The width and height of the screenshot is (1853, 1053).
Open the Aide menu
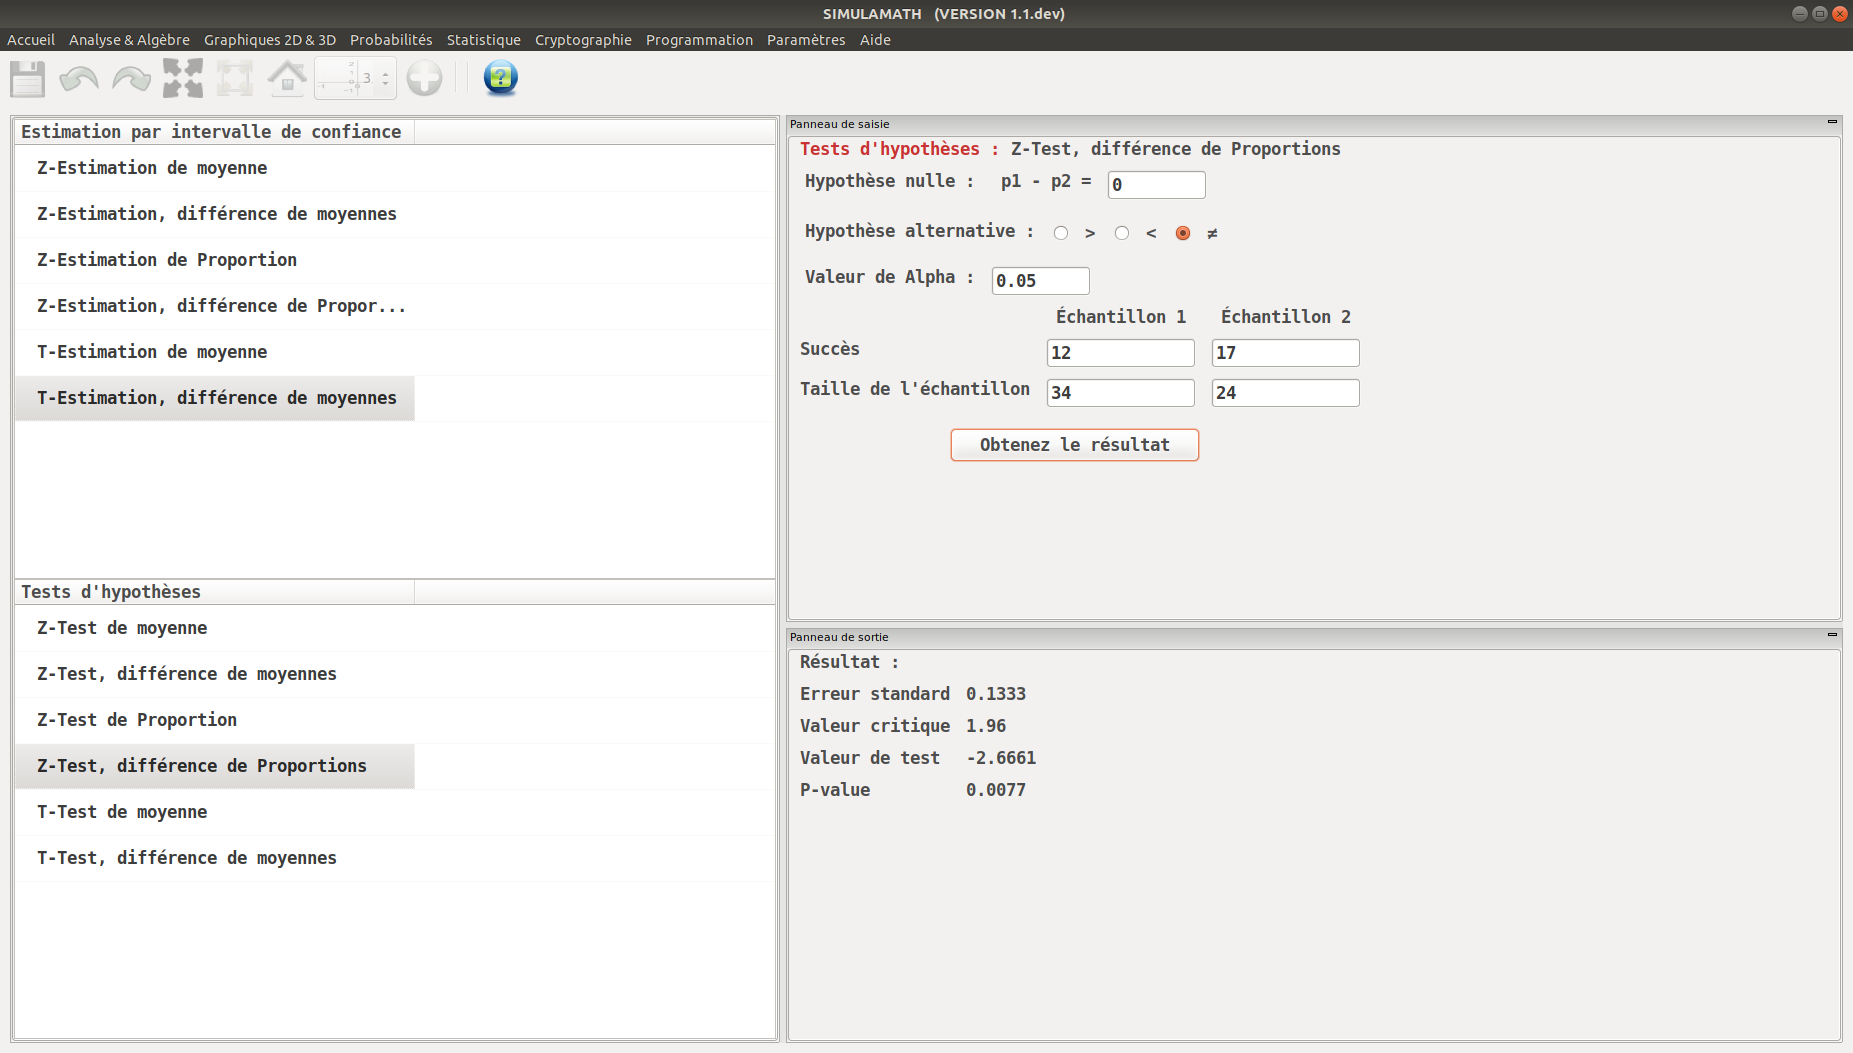875,40
